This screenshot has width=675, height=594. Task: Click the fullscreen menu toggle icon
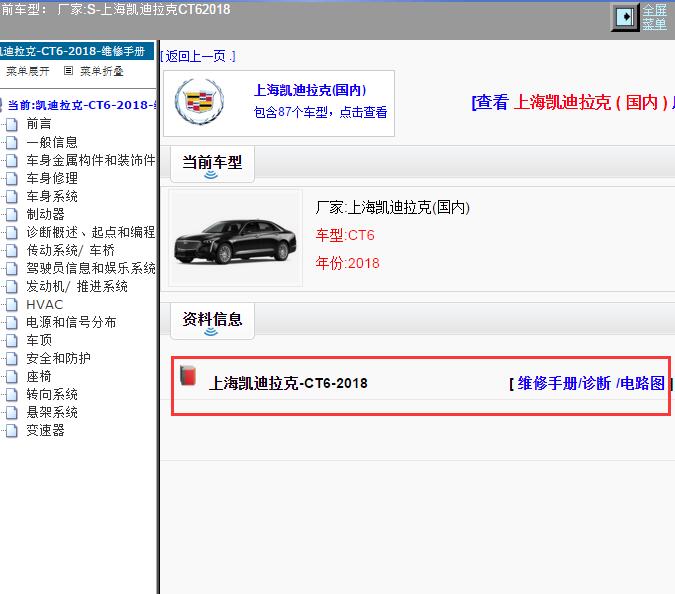coord(625,17)
